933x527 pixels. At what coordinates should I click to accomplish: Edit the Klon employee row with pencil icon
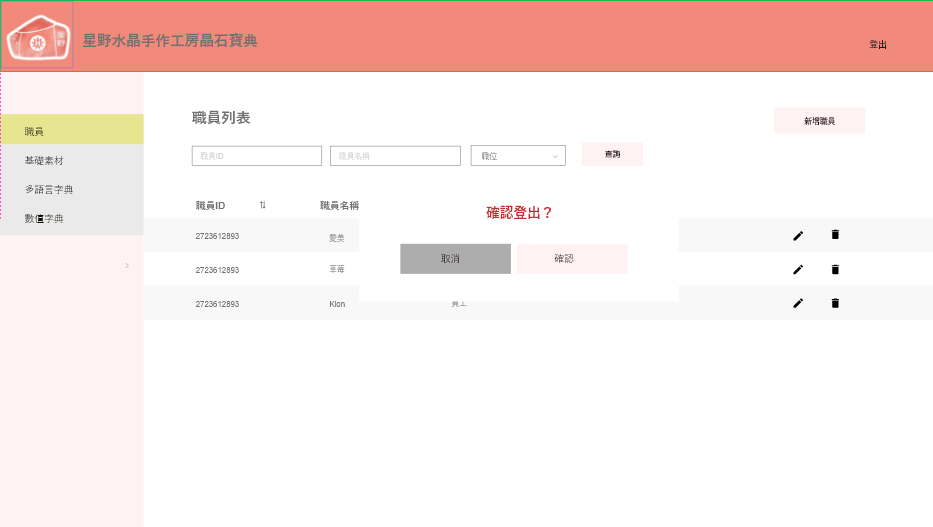(x=798, y=303)
